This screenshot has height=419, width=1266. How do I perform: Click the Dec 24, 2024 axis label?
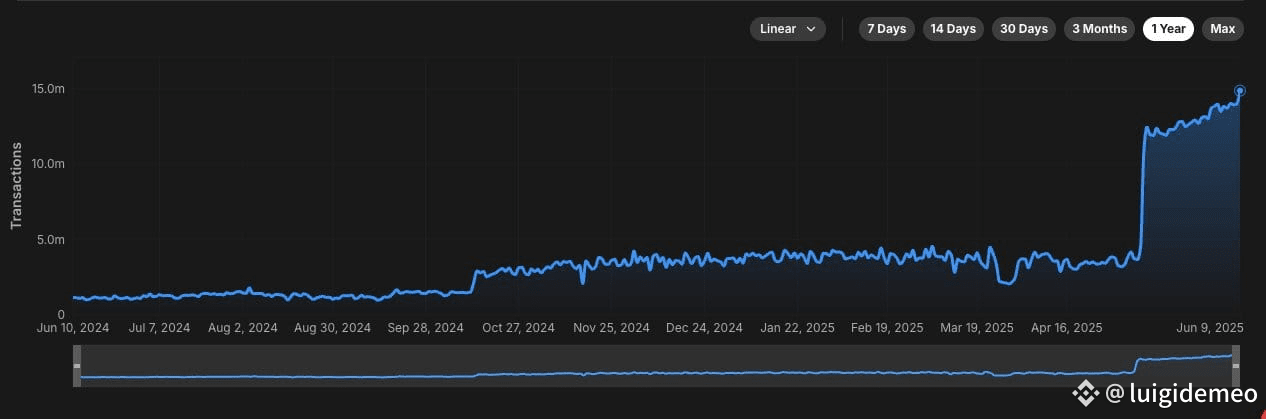coord(704,327)
